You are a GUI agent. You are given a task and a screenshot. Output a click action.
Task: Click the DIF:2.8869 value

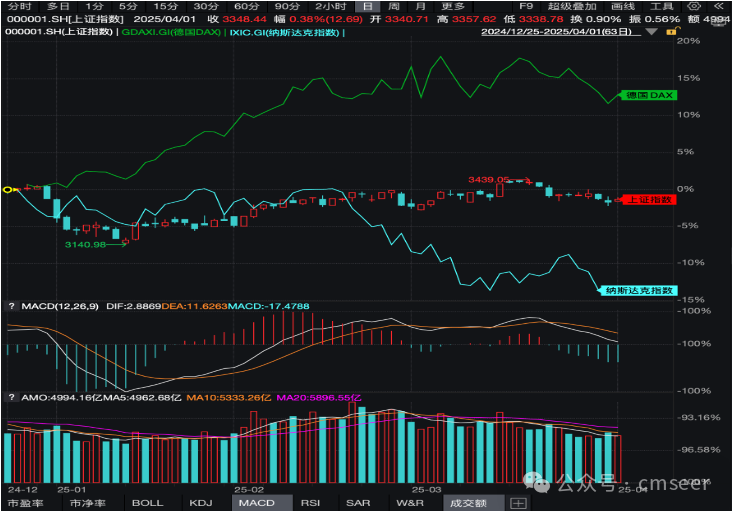pos(134,306)
